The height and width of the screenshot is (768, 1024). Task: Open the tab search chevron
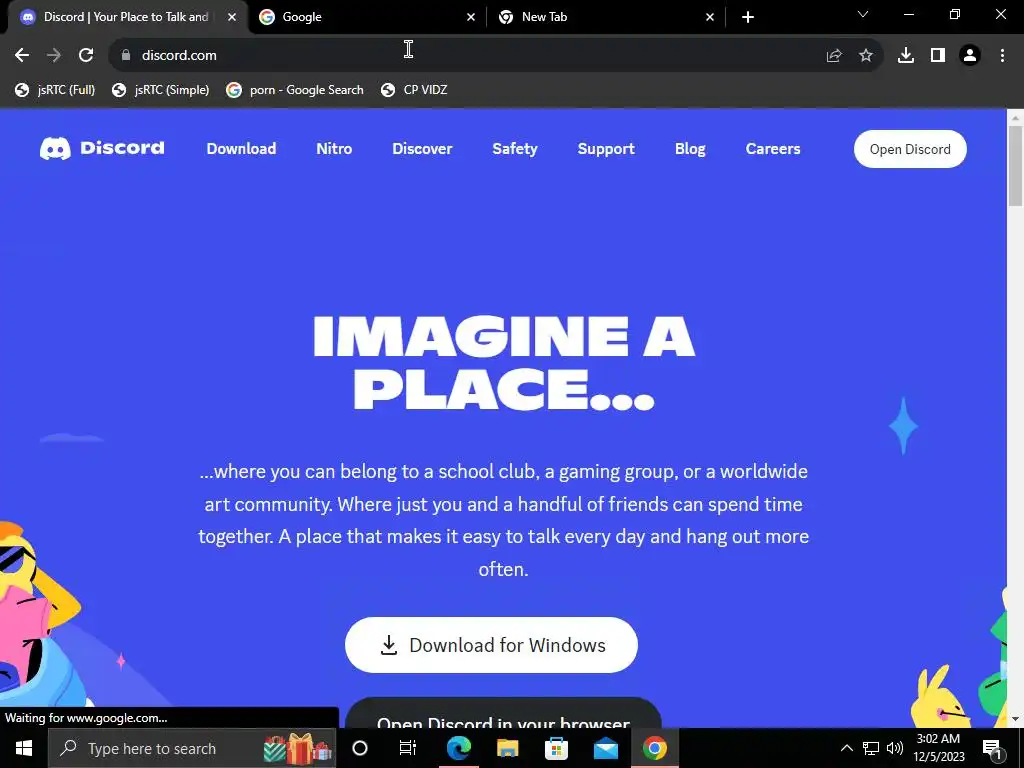[863, 14]
